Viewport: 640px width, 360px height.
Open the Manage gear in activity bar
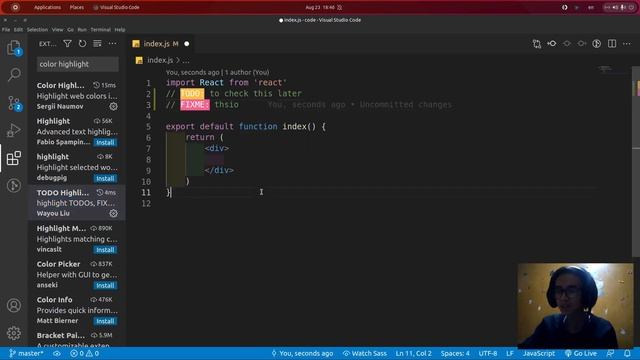coord(14,333)
